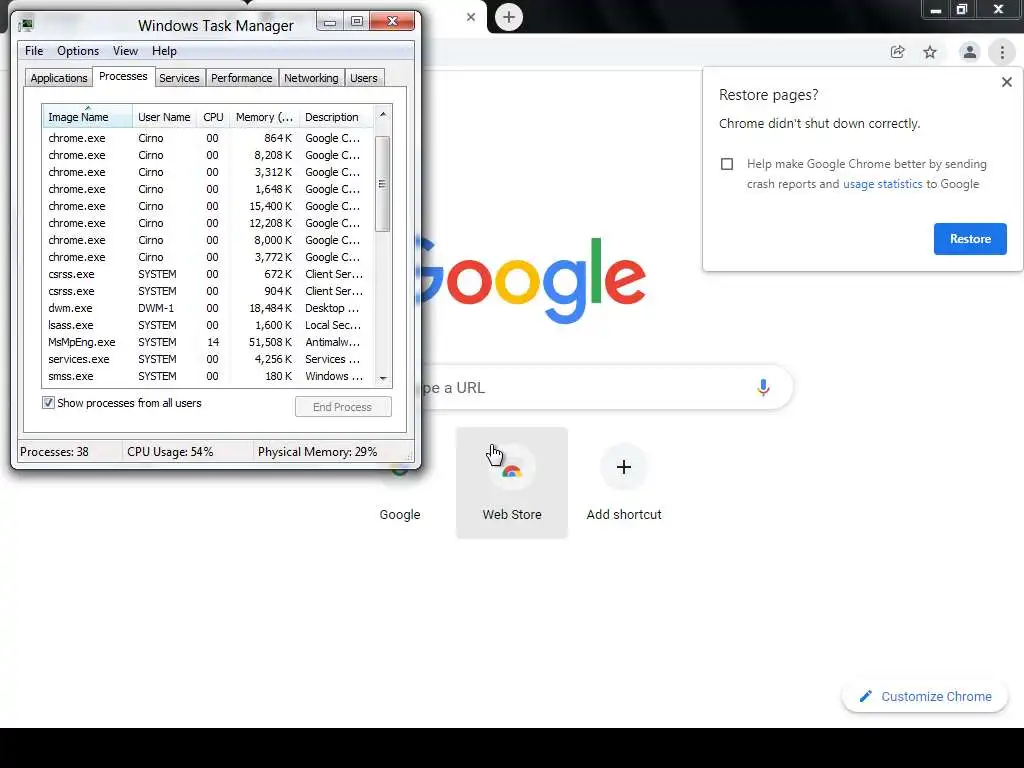Select the lsass.exe process row
This screenshot has height=768, width=1024.
207,325
